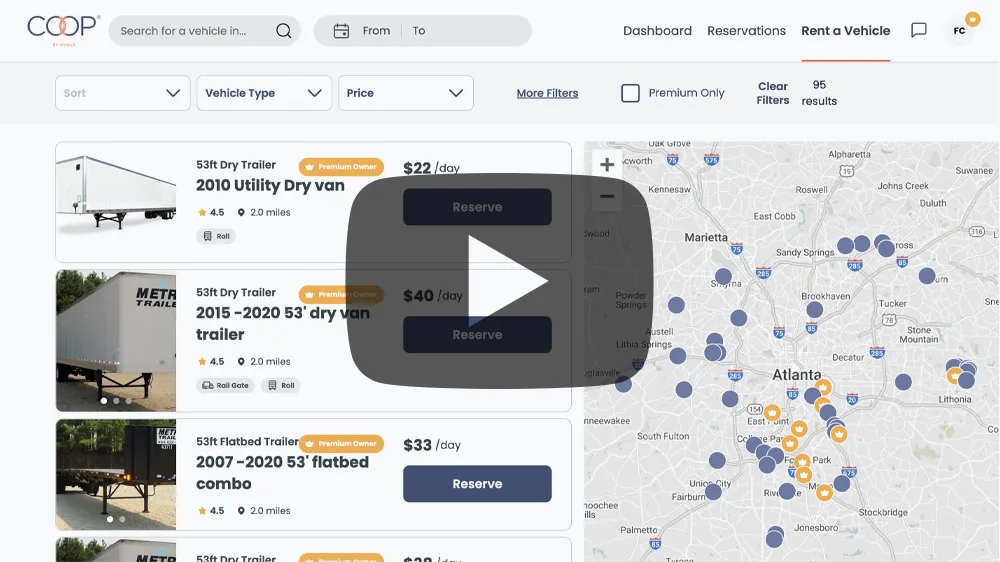This screenshot has height=562, width=1000.
Task: Select the Rent a Vehicle tab
Action: [x=846, y=31]
